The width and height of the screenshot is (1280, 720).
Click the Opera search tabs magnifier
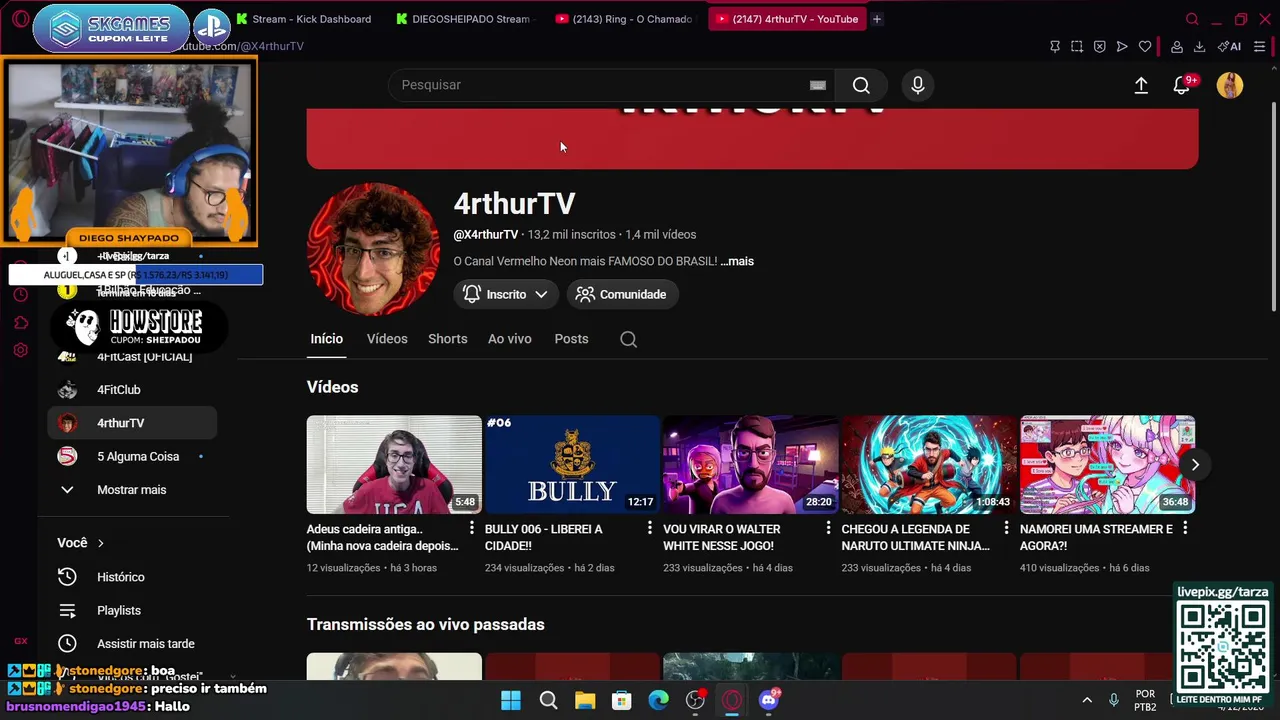[1192, 19]
